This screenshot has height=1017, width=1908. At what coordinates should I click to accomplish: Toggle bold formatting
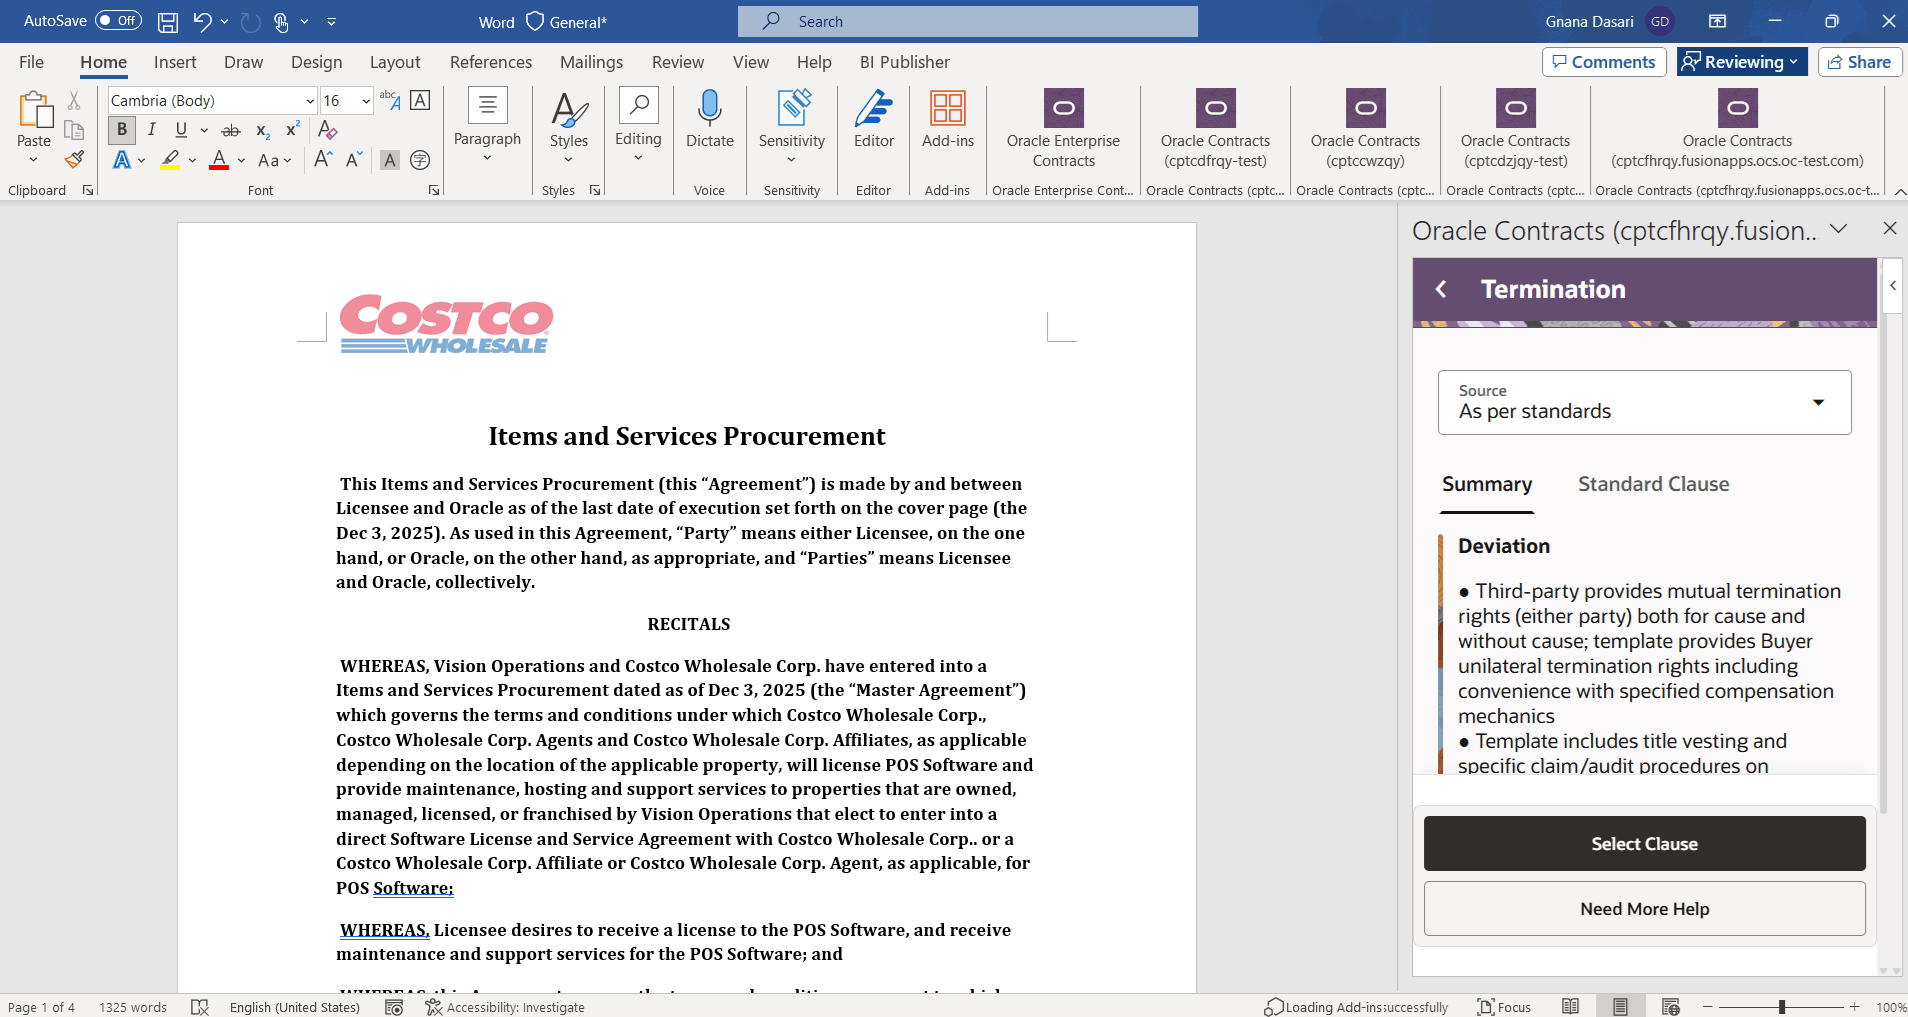[x=122, y=130]
